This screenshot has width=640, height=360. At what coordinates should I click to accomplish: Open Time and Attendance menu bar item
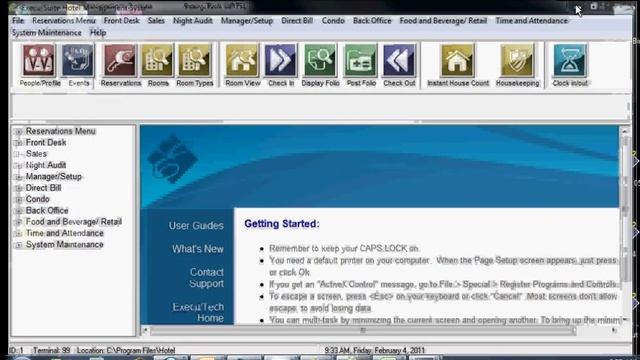[x=531, y=20]
